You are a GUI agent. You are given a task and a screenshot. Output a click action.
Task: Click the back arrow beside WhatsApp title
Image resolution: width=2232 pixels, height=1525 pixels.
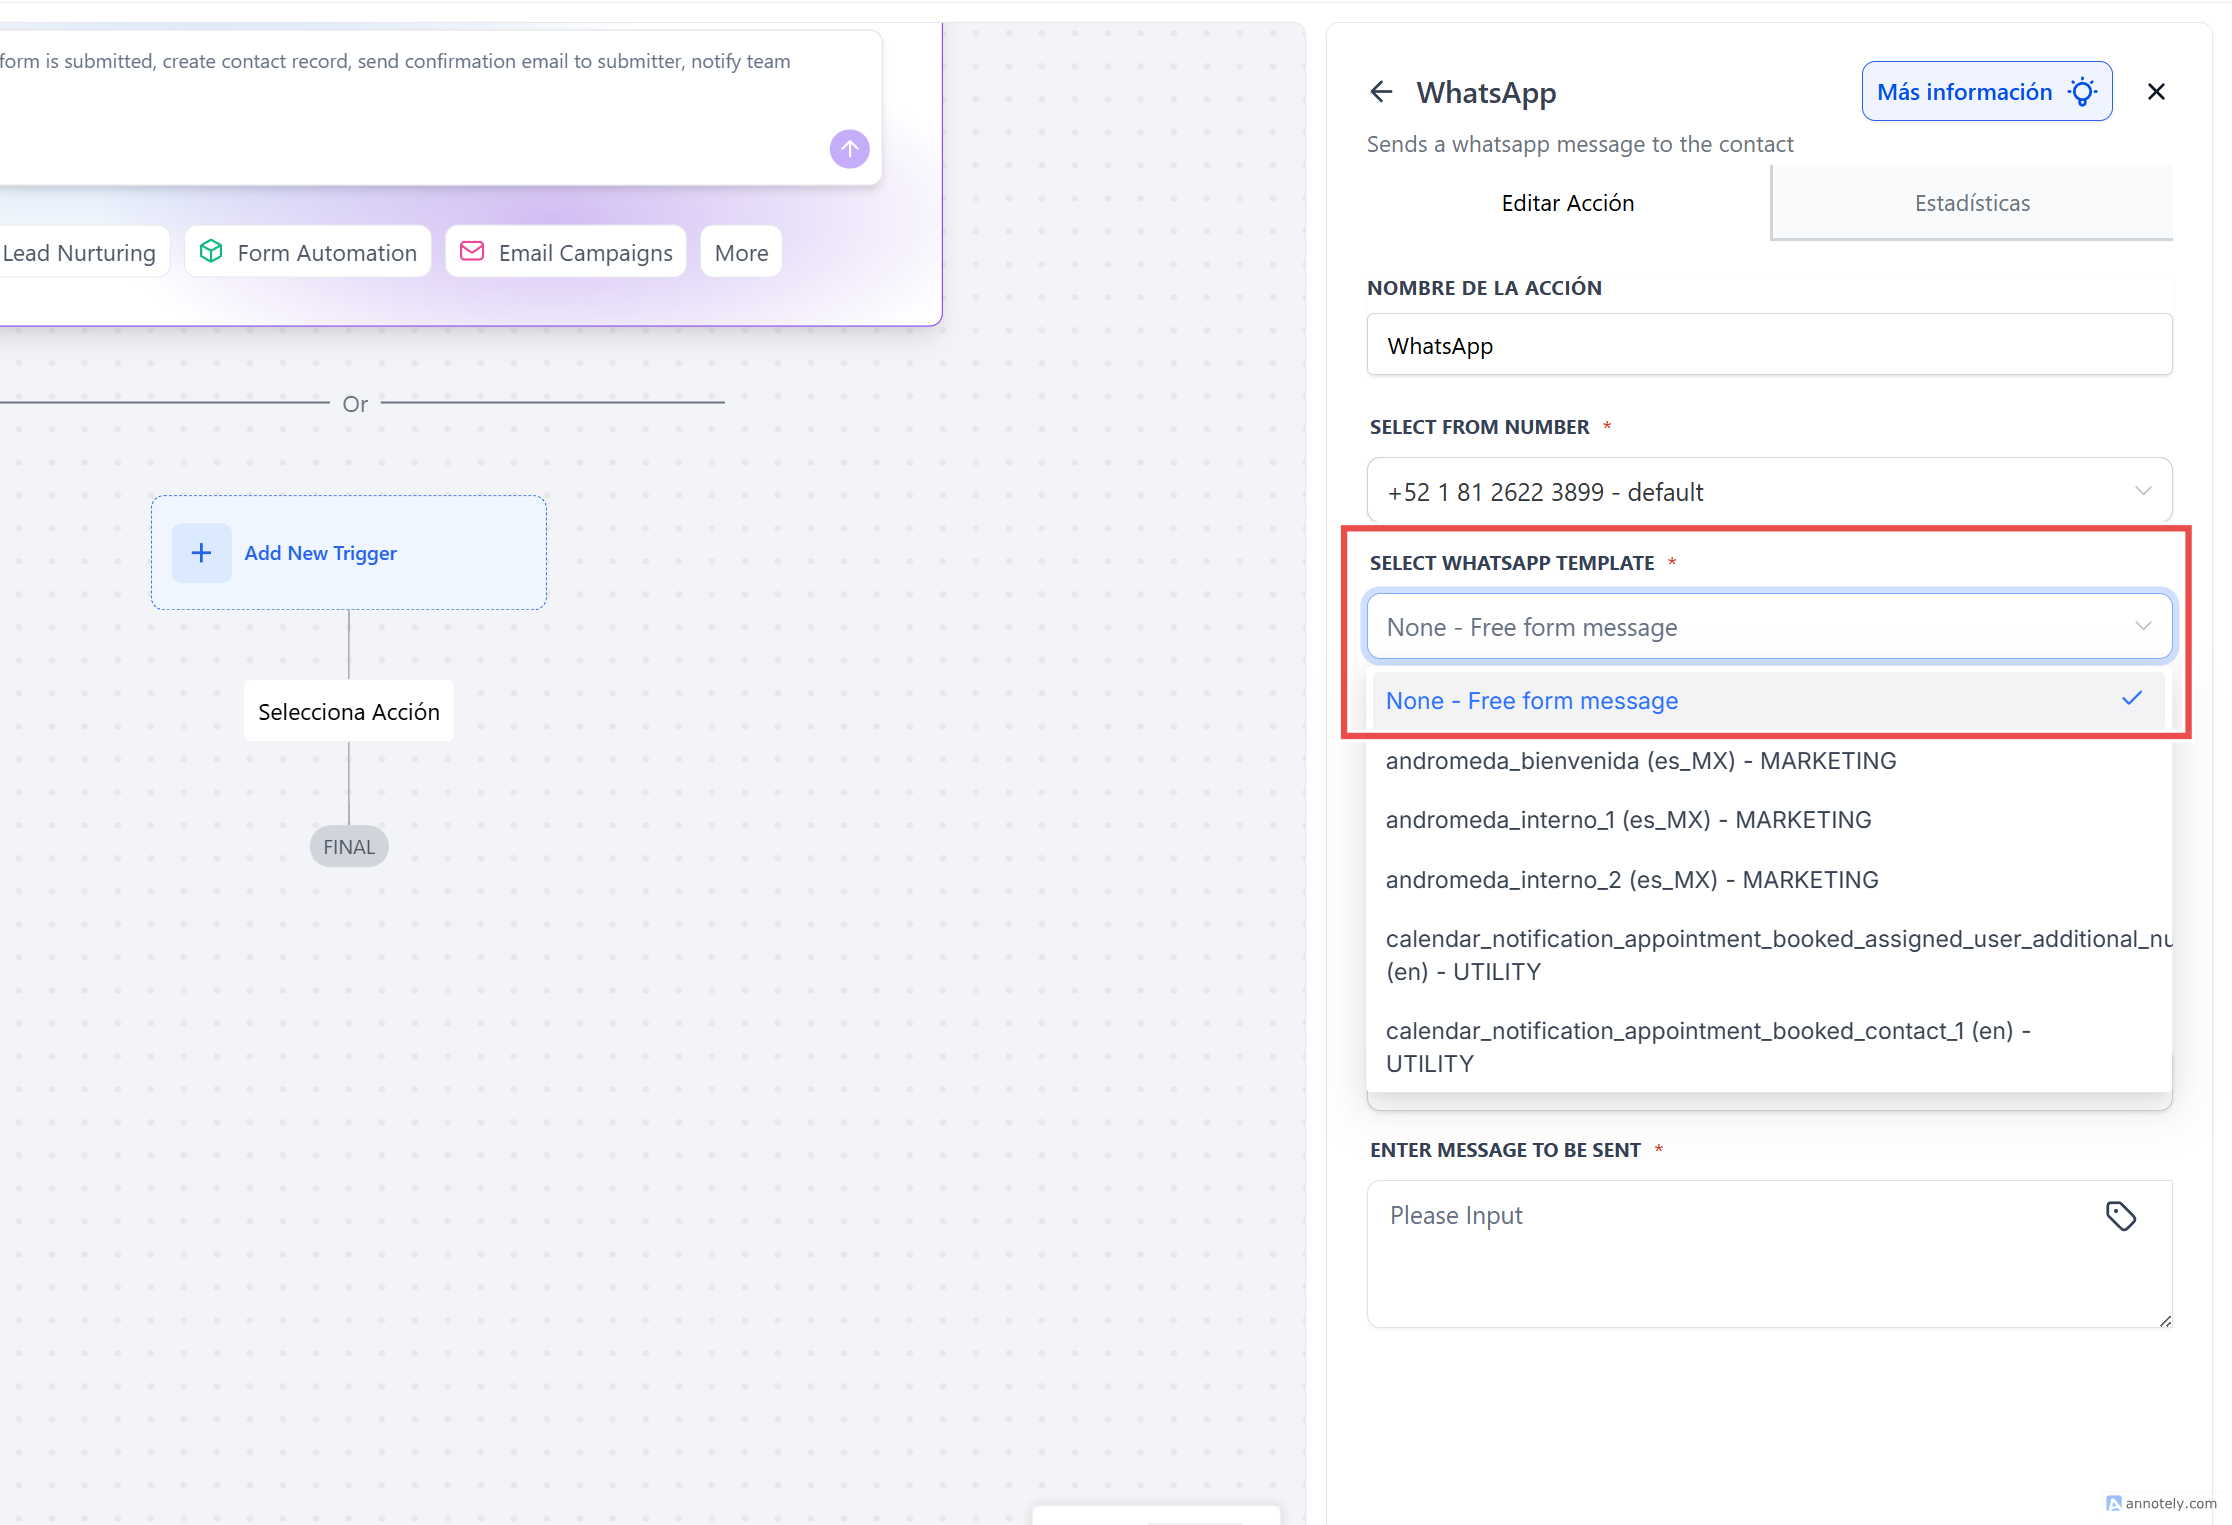(1381, 92)
